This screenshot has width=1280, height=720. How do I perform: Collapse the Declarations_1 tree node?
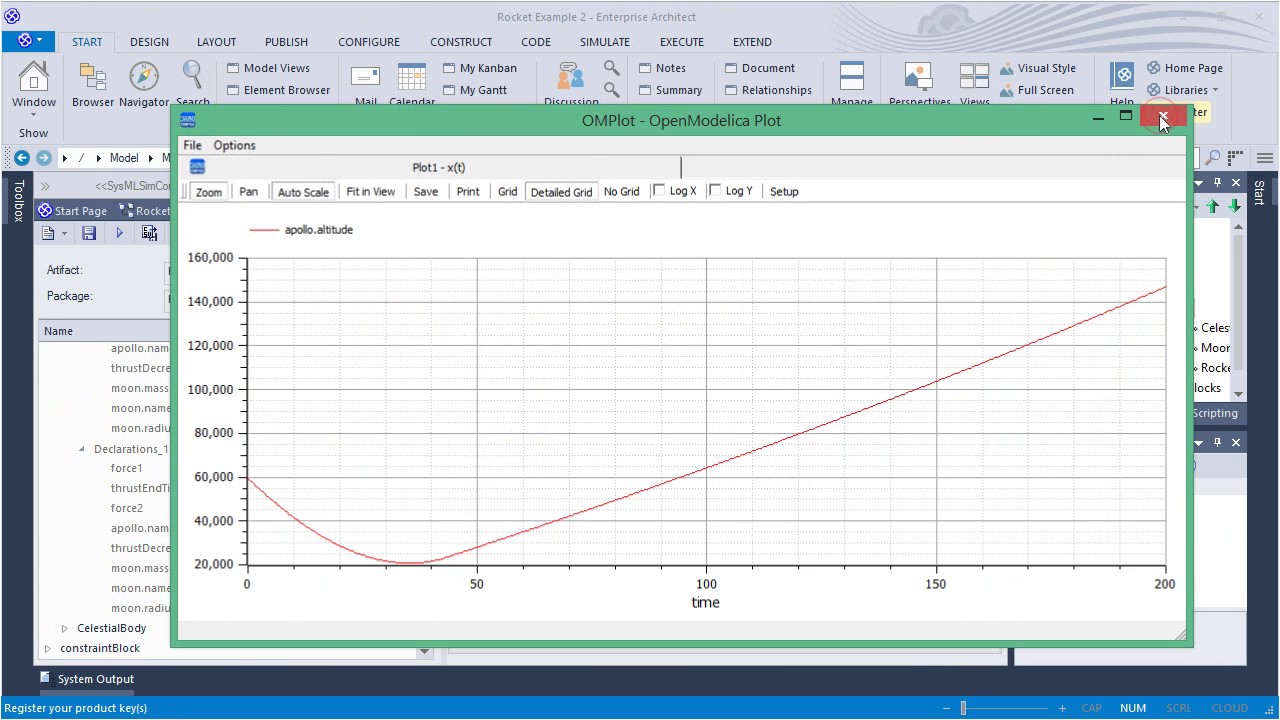click(82, 449)
